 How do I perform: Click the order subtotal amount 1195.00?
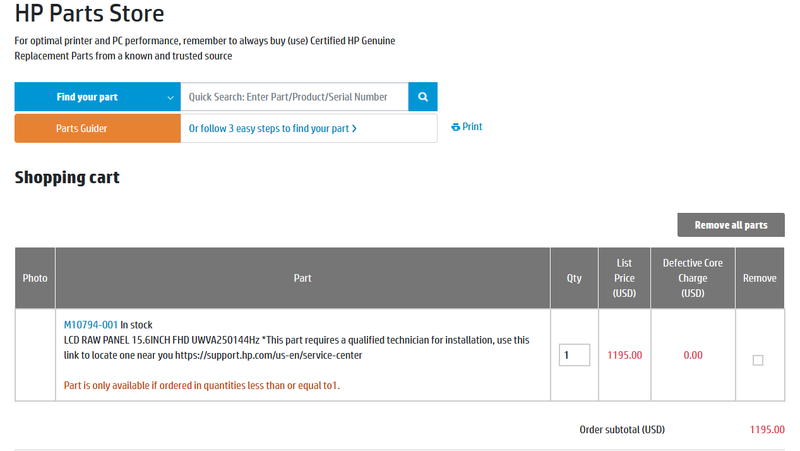(767, 430)
